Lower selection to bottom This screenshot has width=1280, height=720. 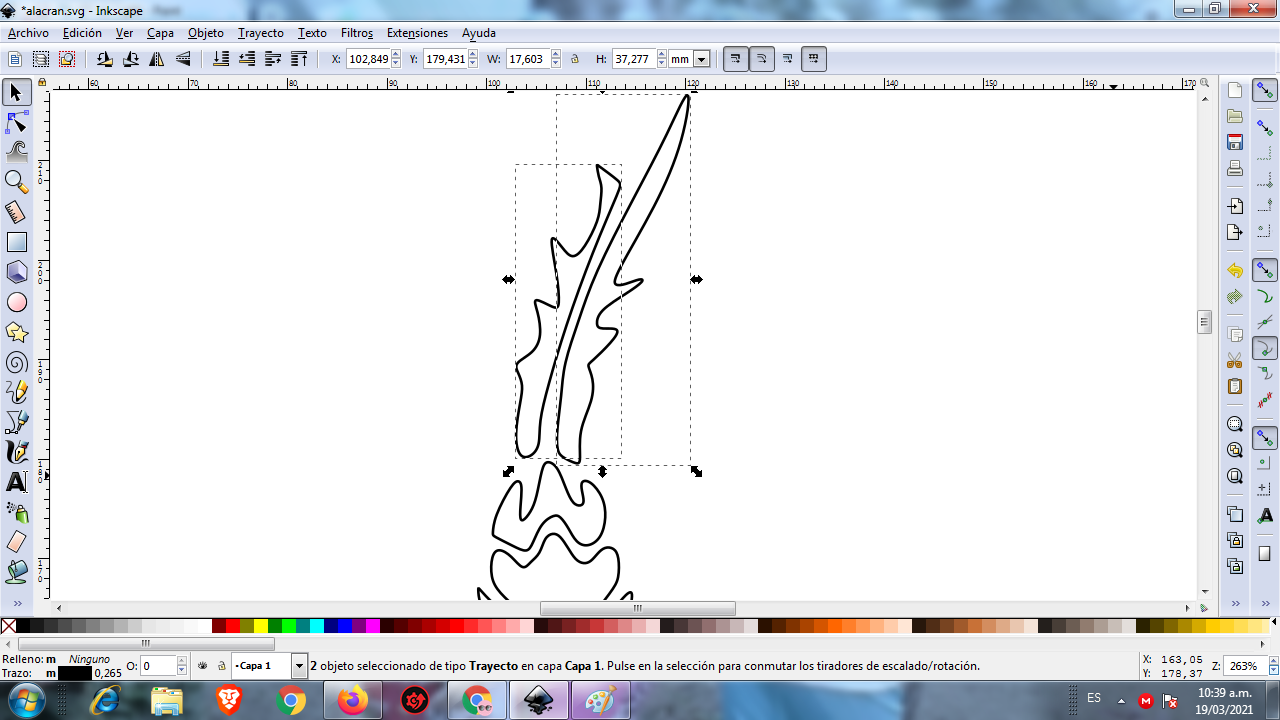(221, 59)
